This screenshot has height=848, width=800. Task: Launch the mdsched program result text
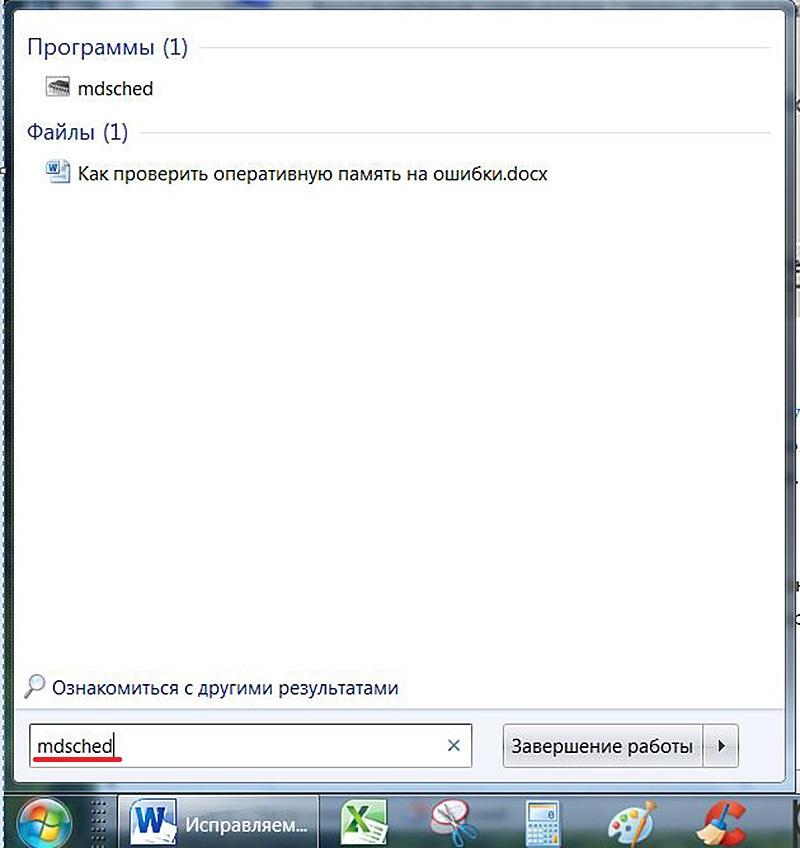115,89
